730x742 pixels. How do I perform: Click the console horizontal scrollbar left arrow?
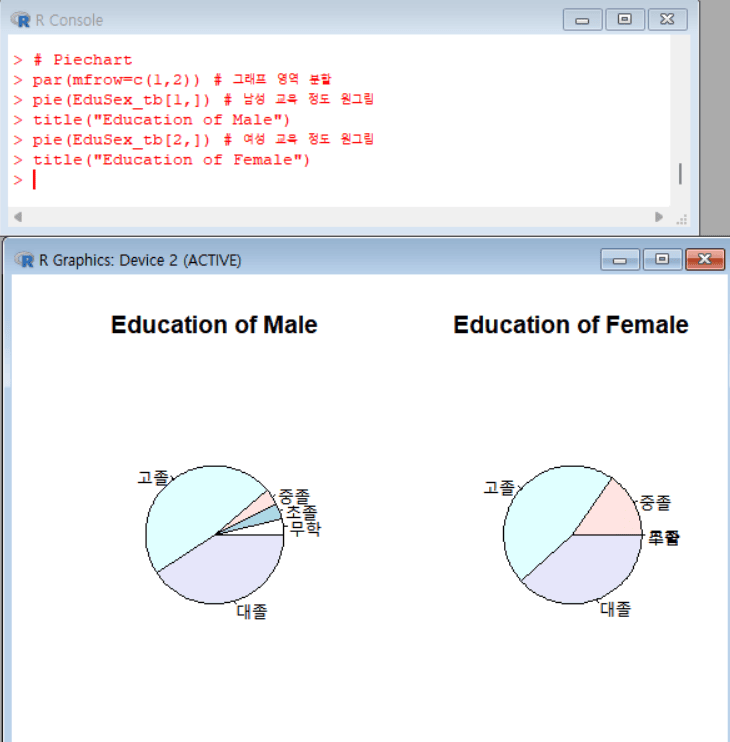(x=16, y=217)
